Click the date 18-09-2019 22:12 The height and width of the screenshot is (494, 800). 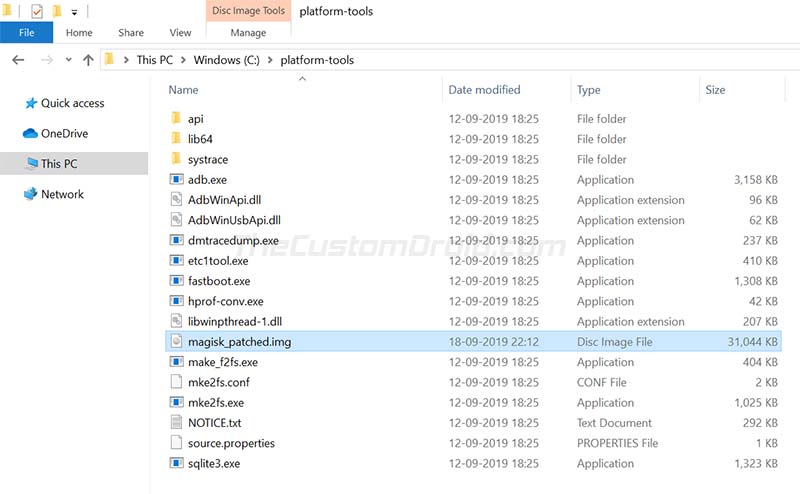[494, 342]
